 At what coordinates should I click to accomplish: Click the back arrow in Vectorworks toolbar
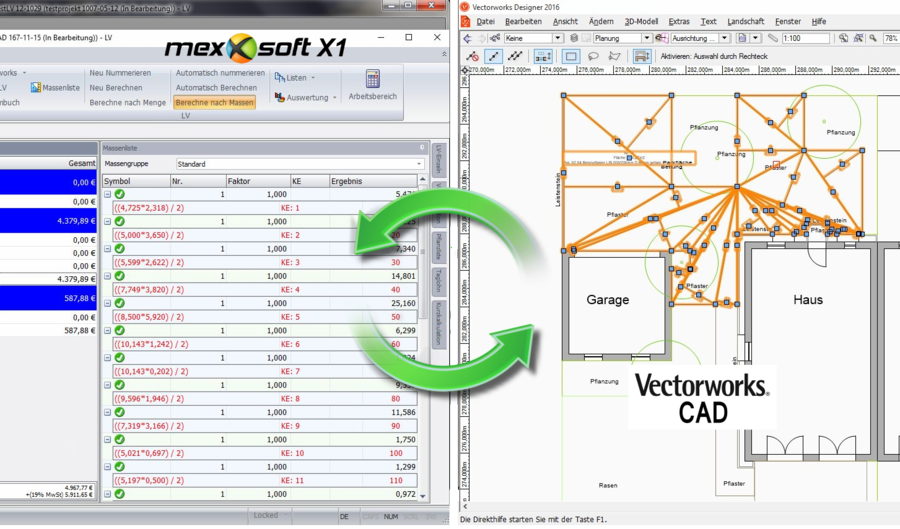[x=466, y=38]
